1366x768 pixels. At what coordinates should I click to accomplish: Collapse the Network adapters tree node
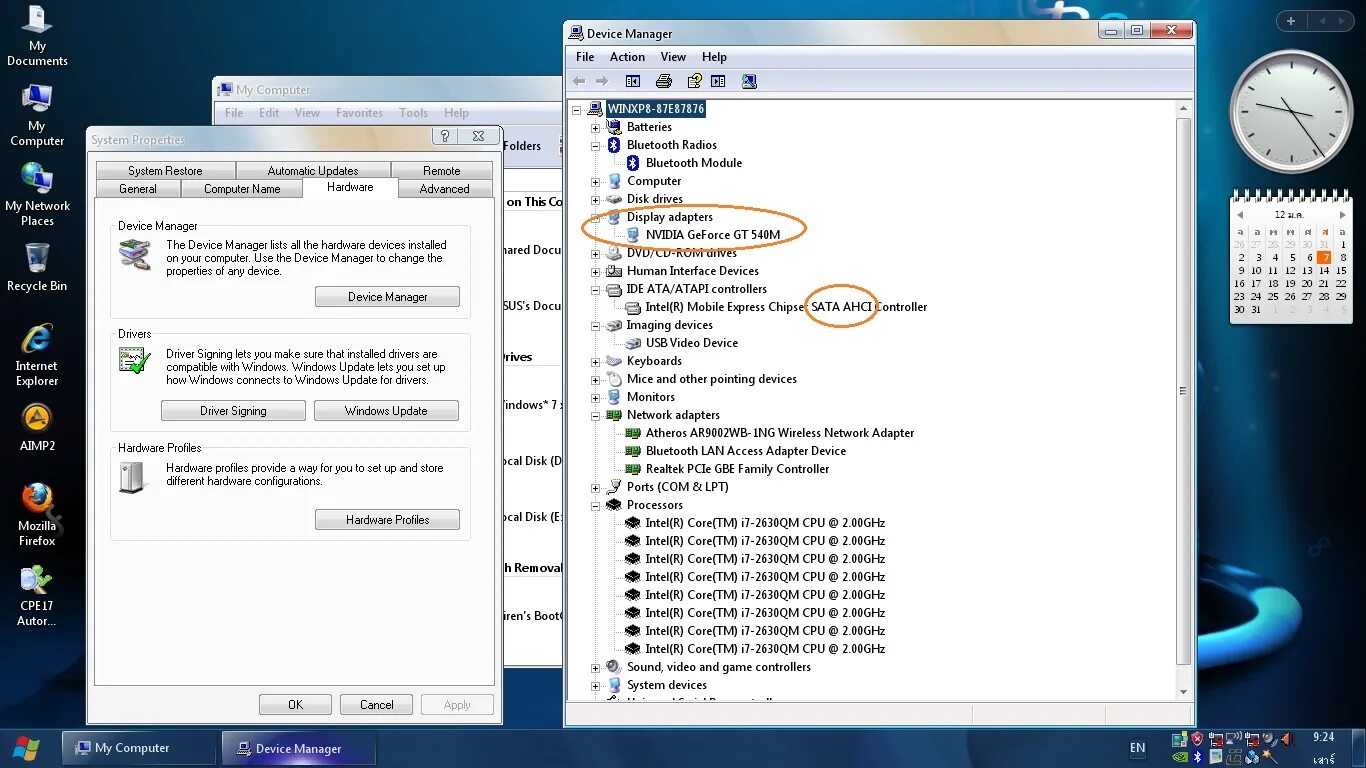[x=596, y=415]
